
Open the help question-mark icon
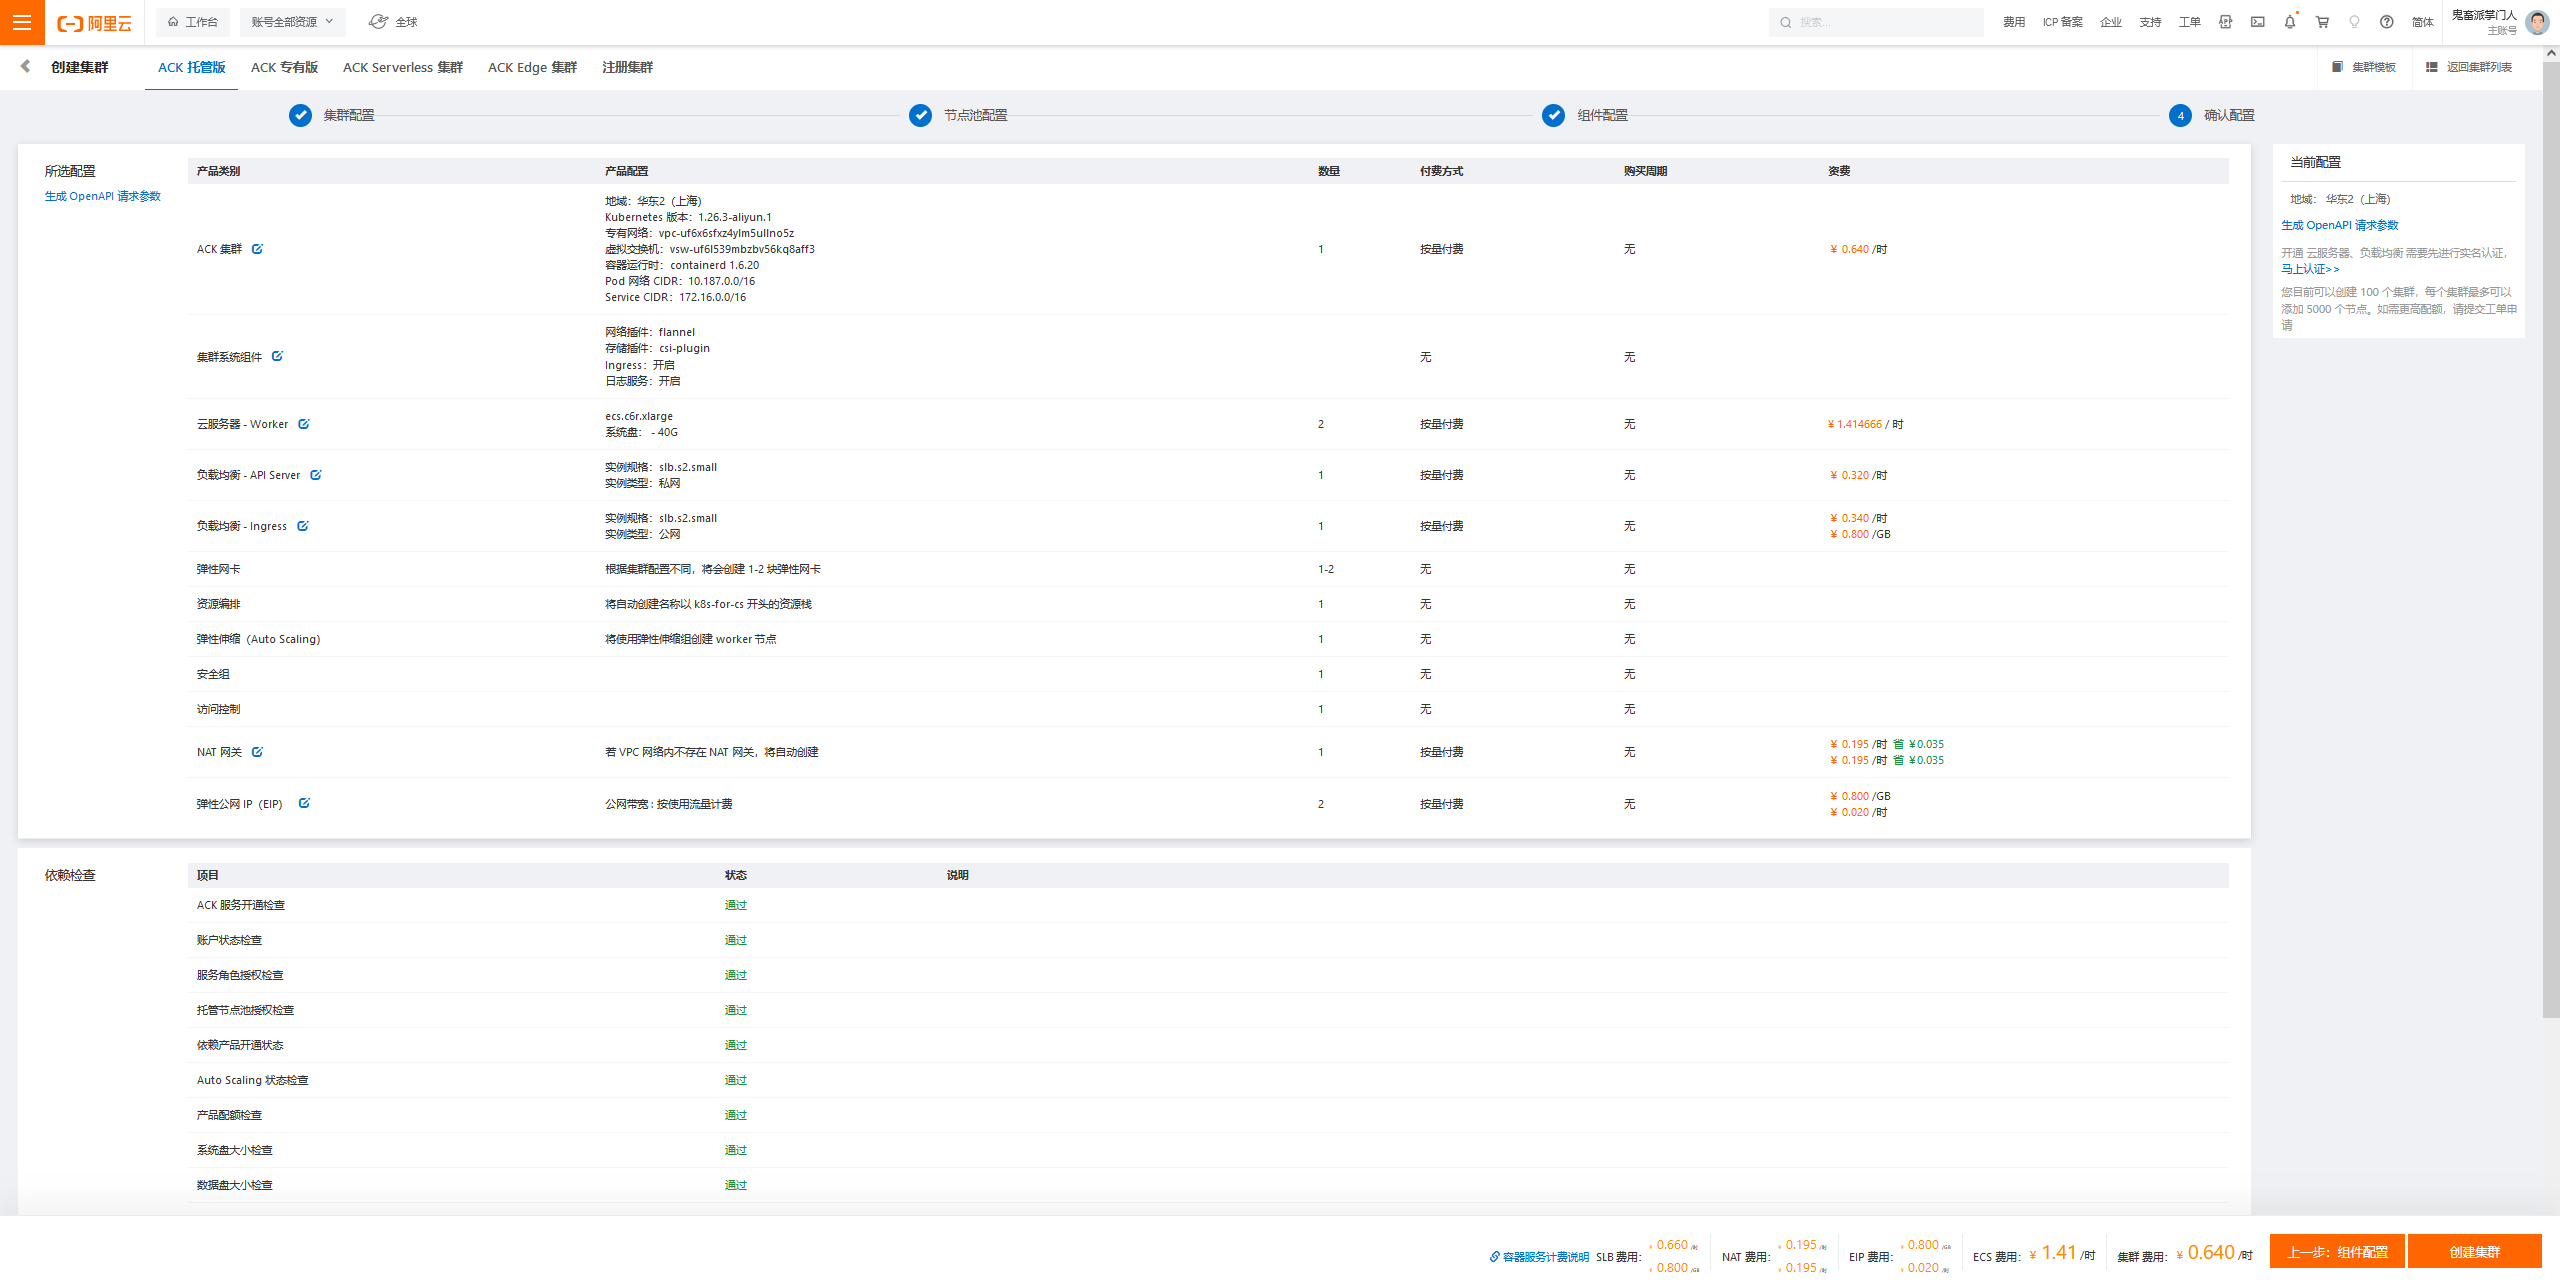[2387, 22]
